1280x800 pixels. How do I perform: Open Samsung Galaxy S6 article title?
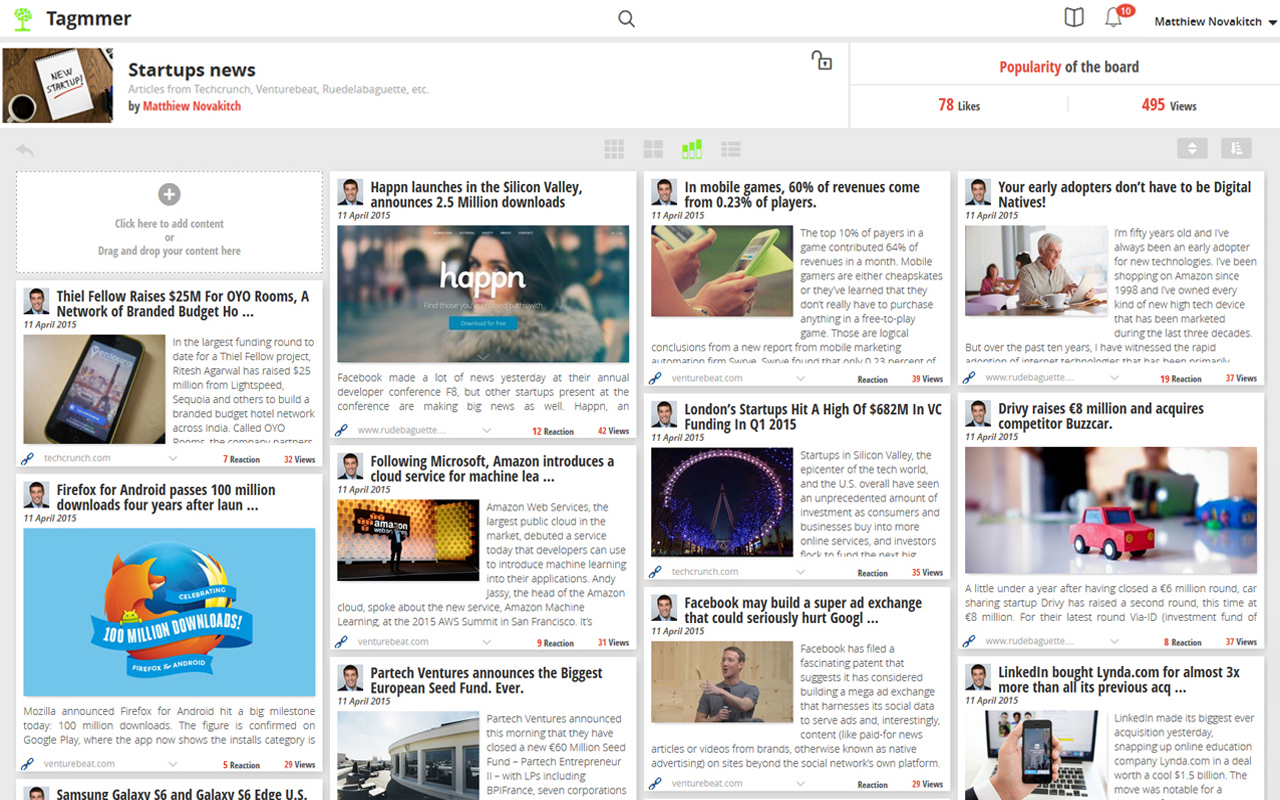(x=181, y=794)
